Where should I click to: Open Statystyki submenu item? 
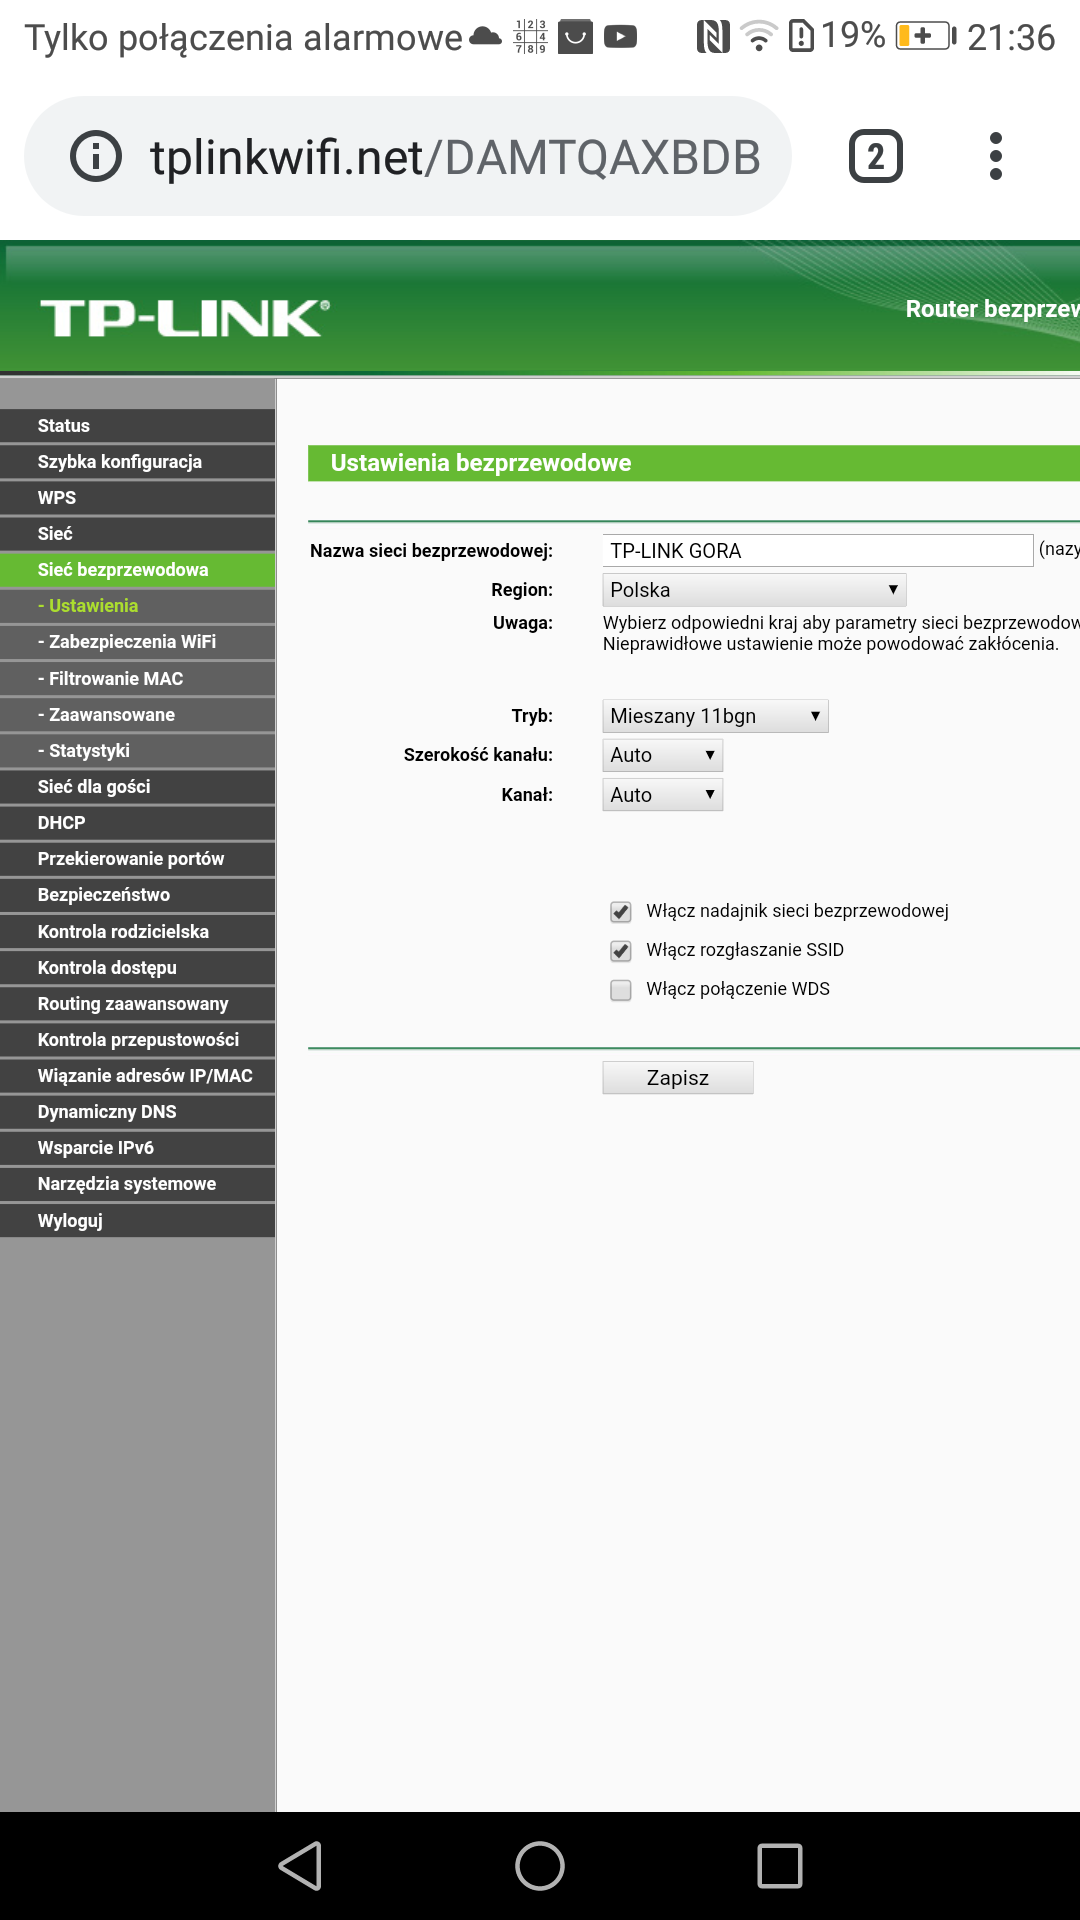(x=137, y=751)
